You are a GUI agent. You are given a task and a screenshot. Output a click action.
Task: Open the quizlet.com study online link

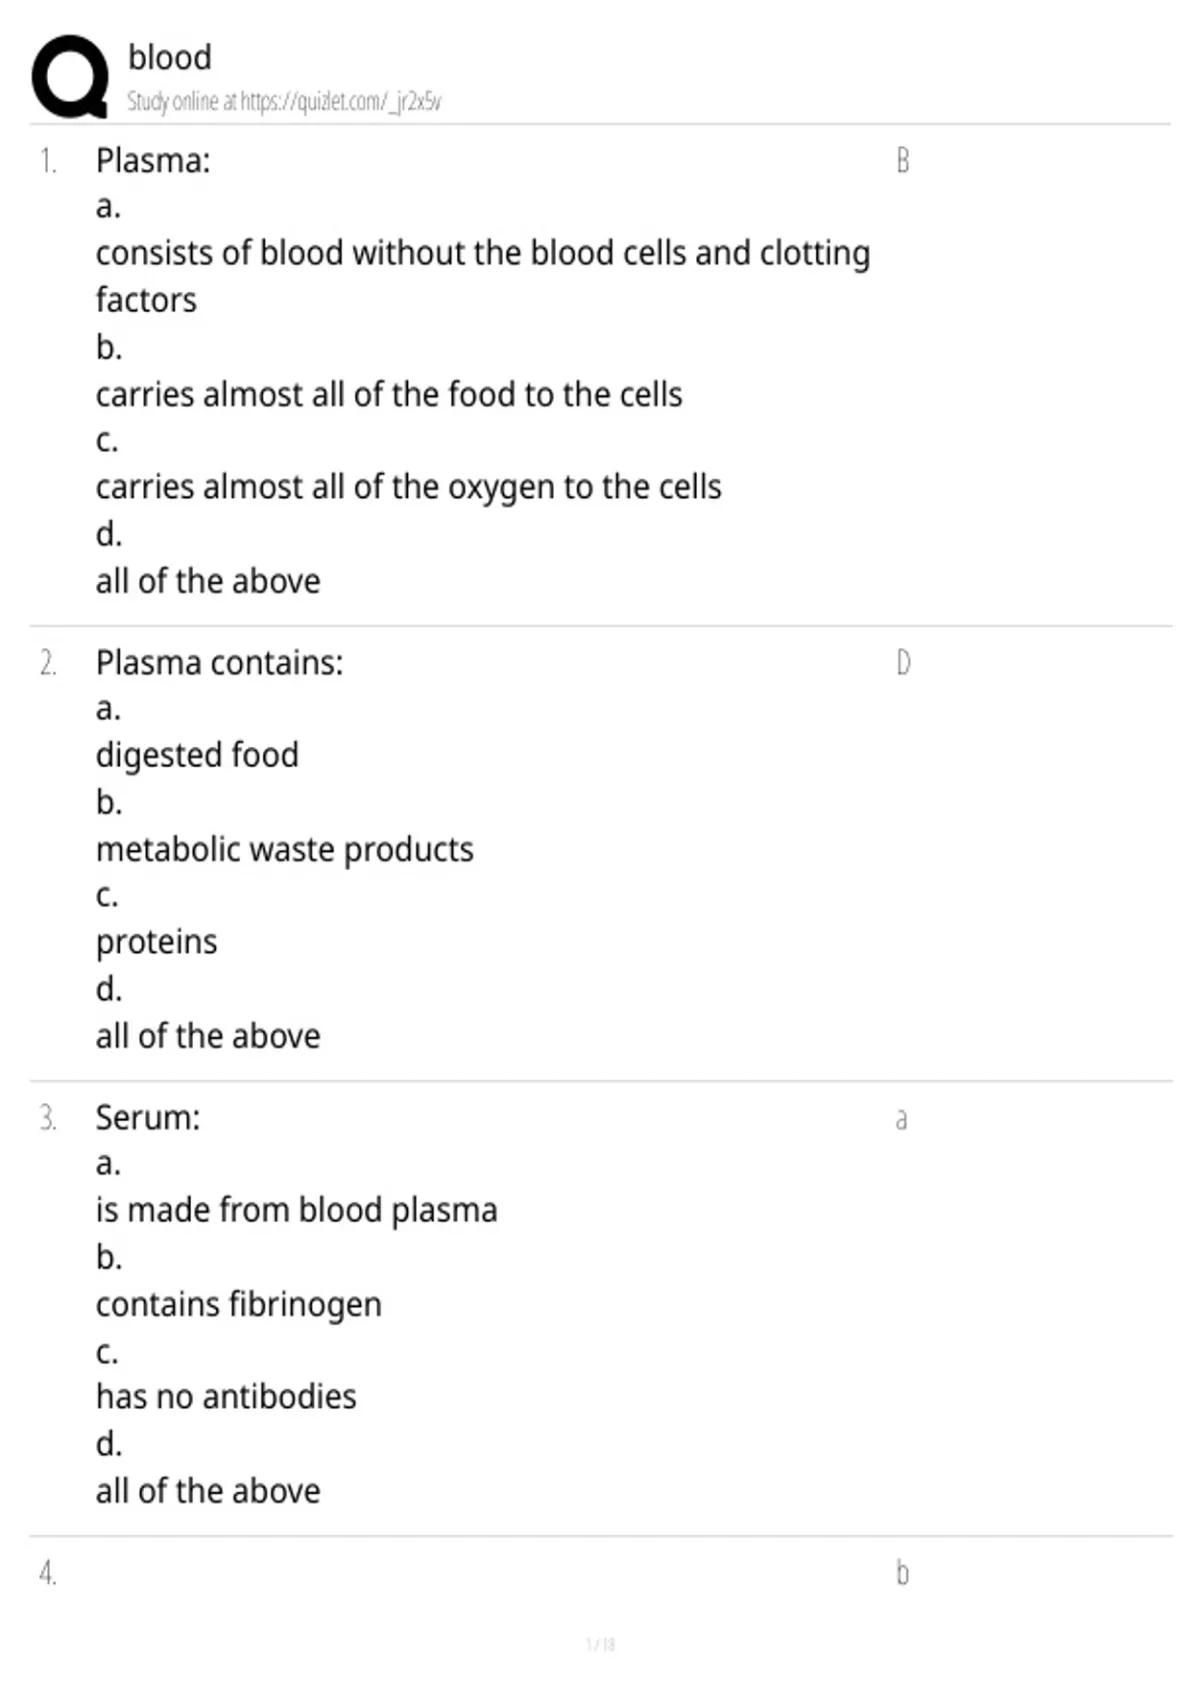(x=284, y=102)
